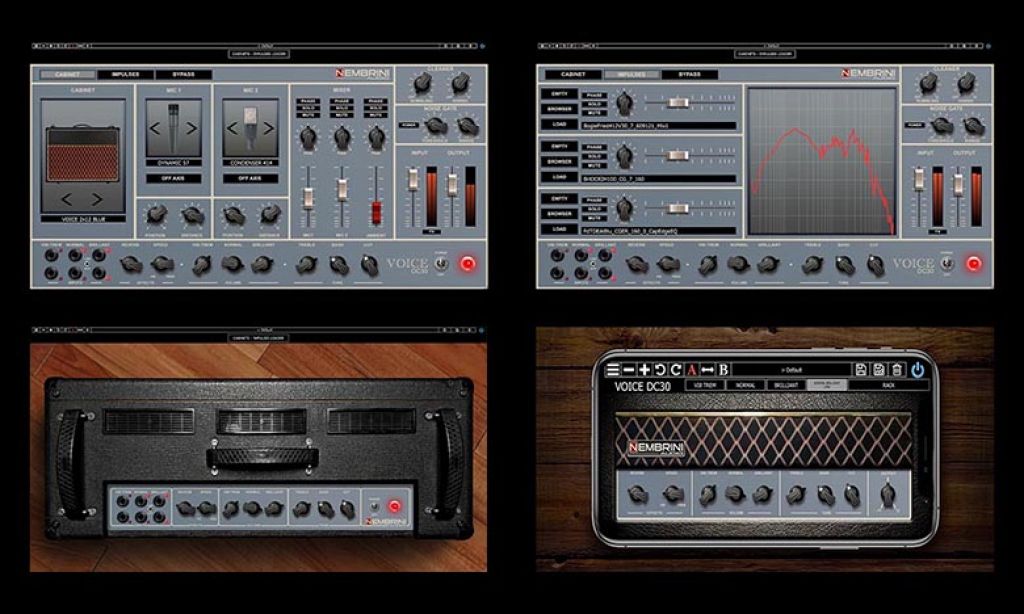The width and height of the screenshot is (1024, 614).
Task: Click LOAD button in first impulse slot
Action: point(559,124)
